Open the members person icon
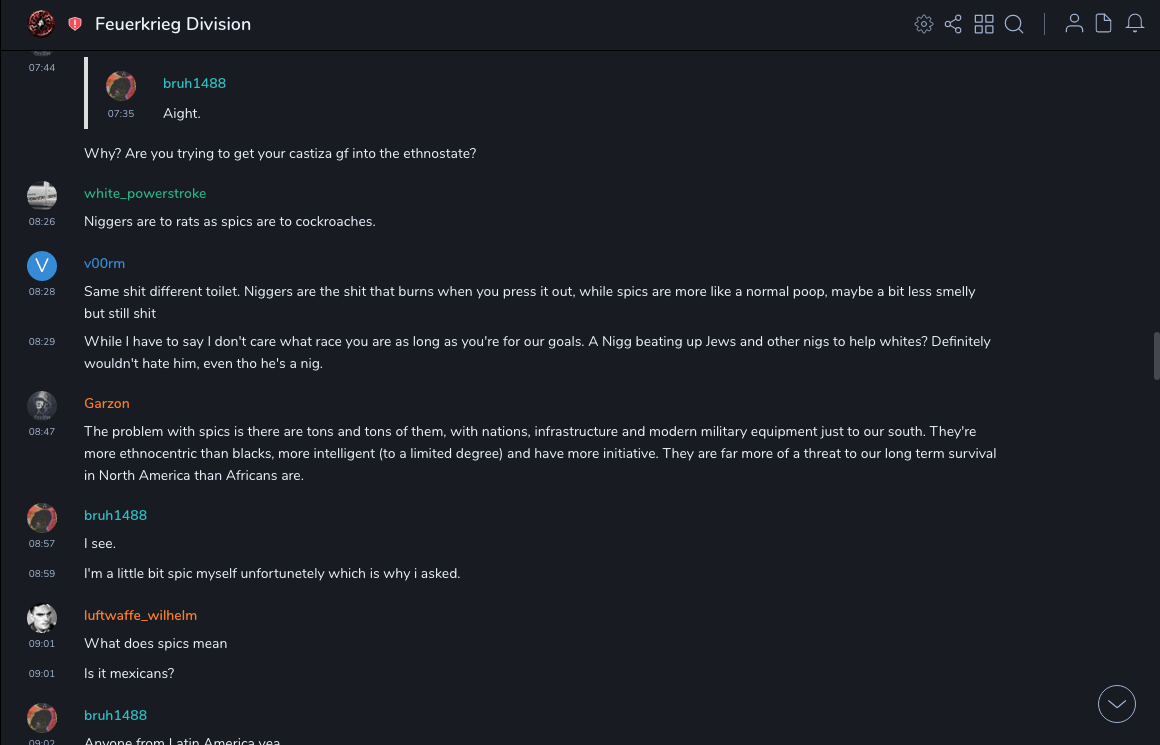The width and height of the screenshot is (1160, 745). (x=1074, y=24)
